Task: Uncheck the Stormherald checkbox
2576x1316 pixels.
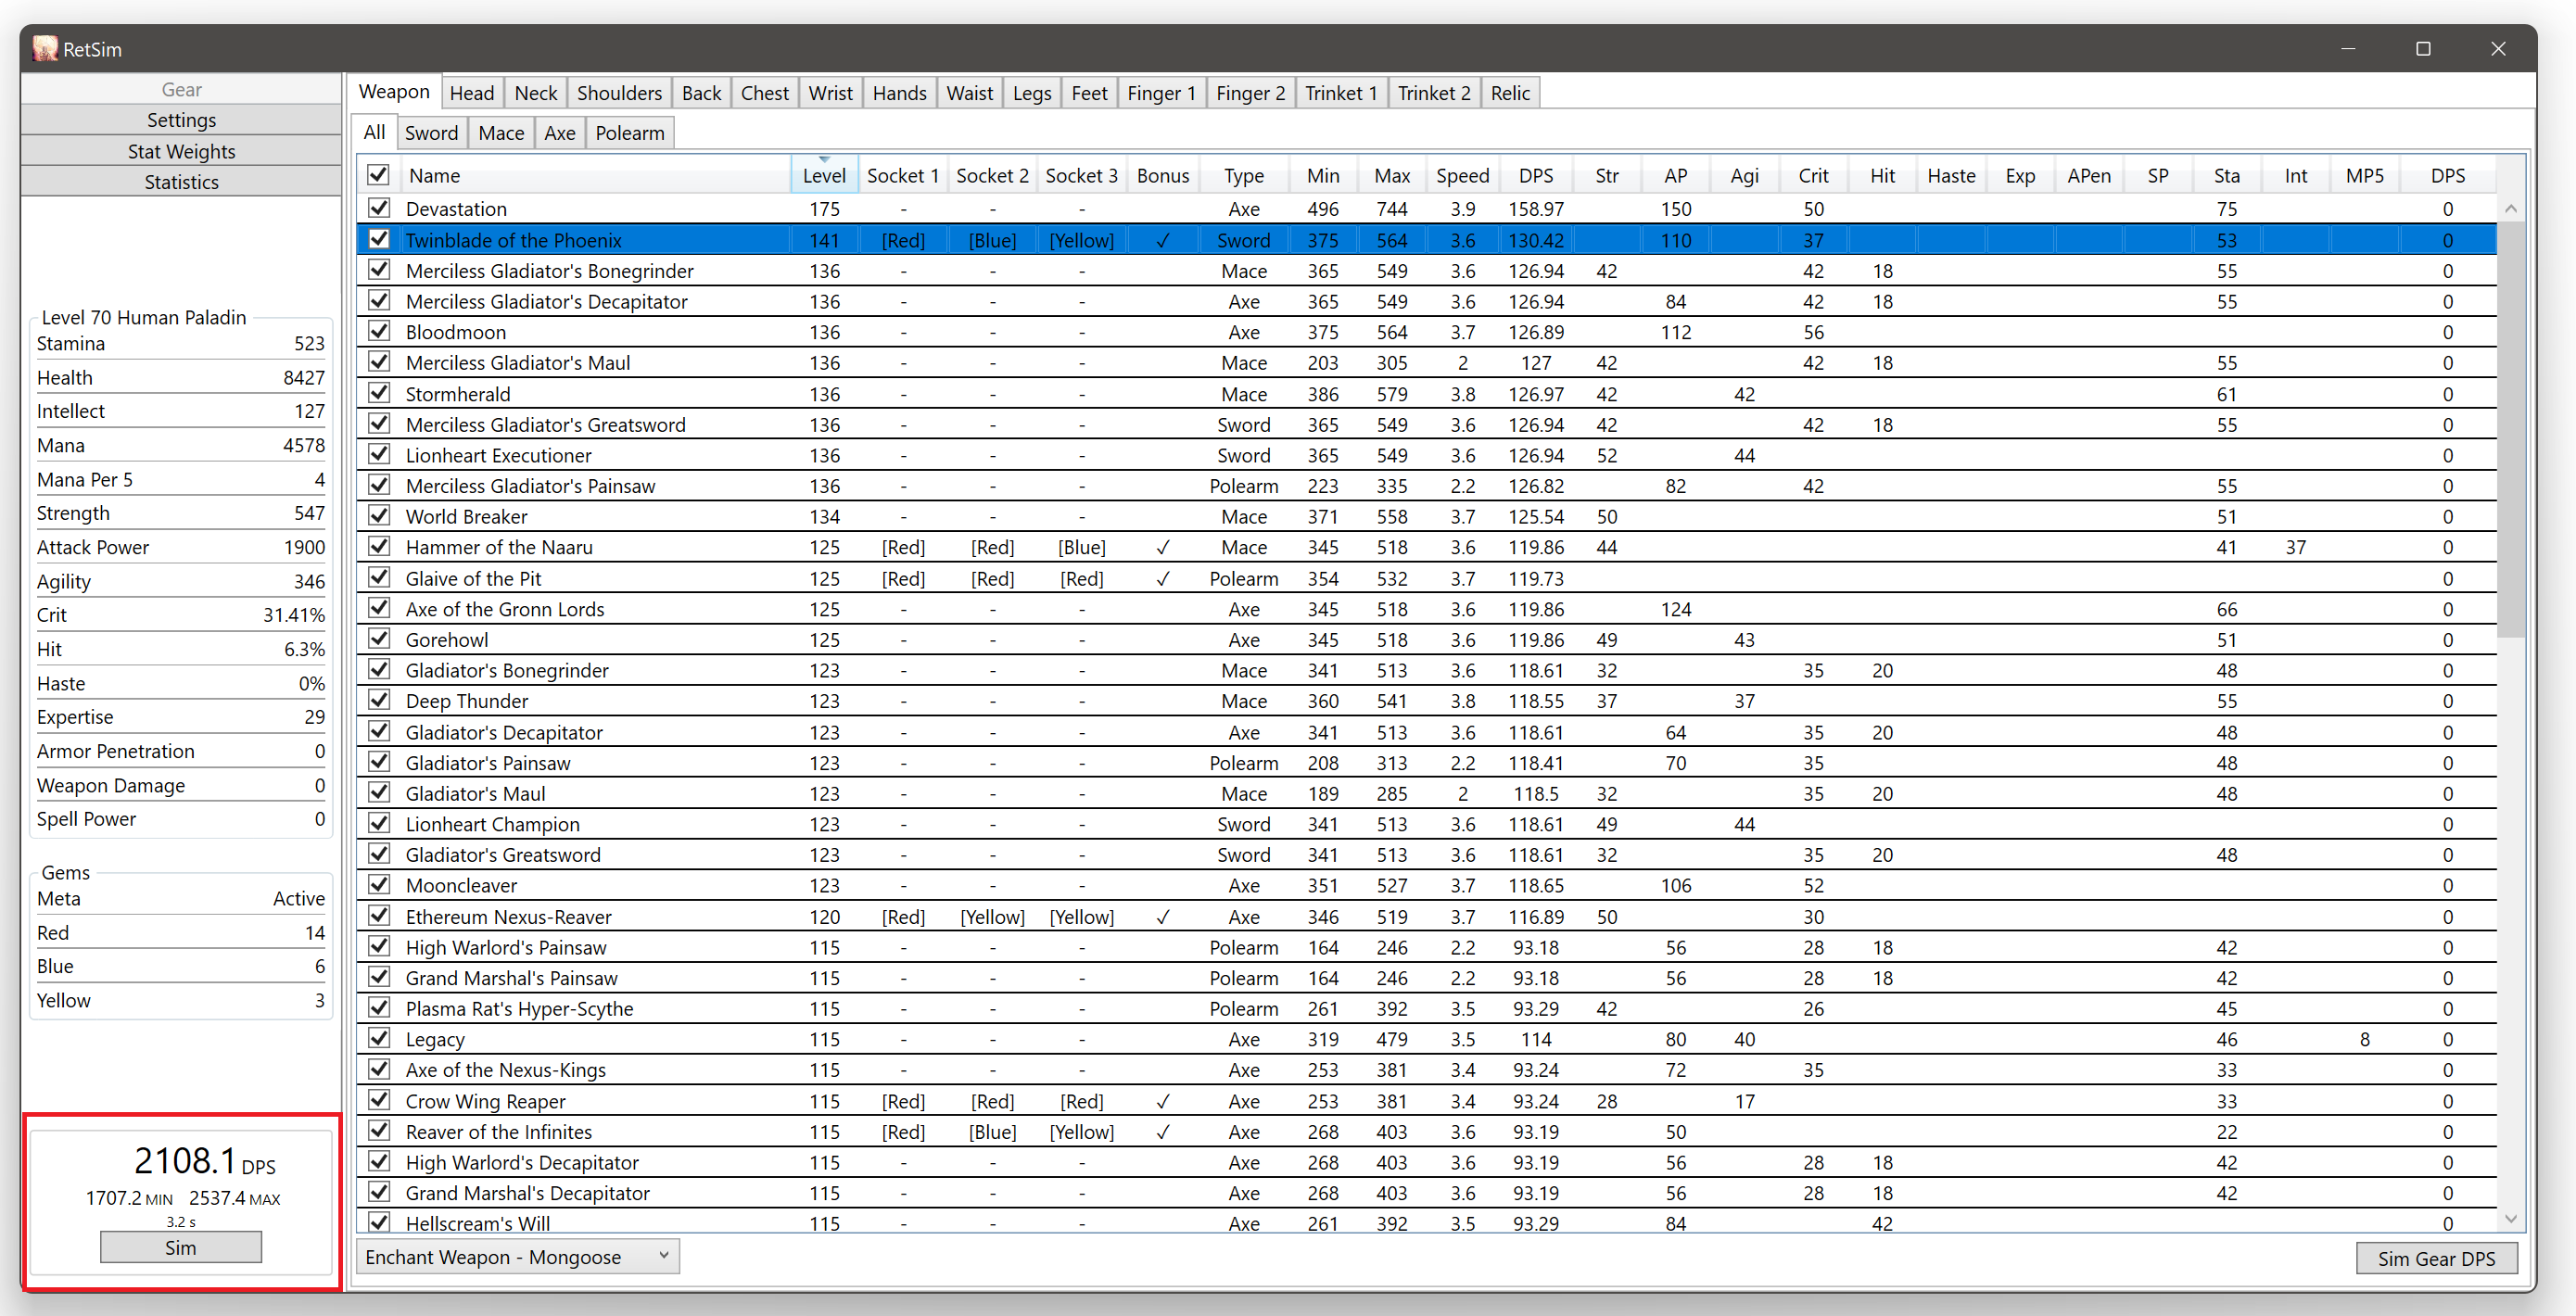Action: point(378,393)
